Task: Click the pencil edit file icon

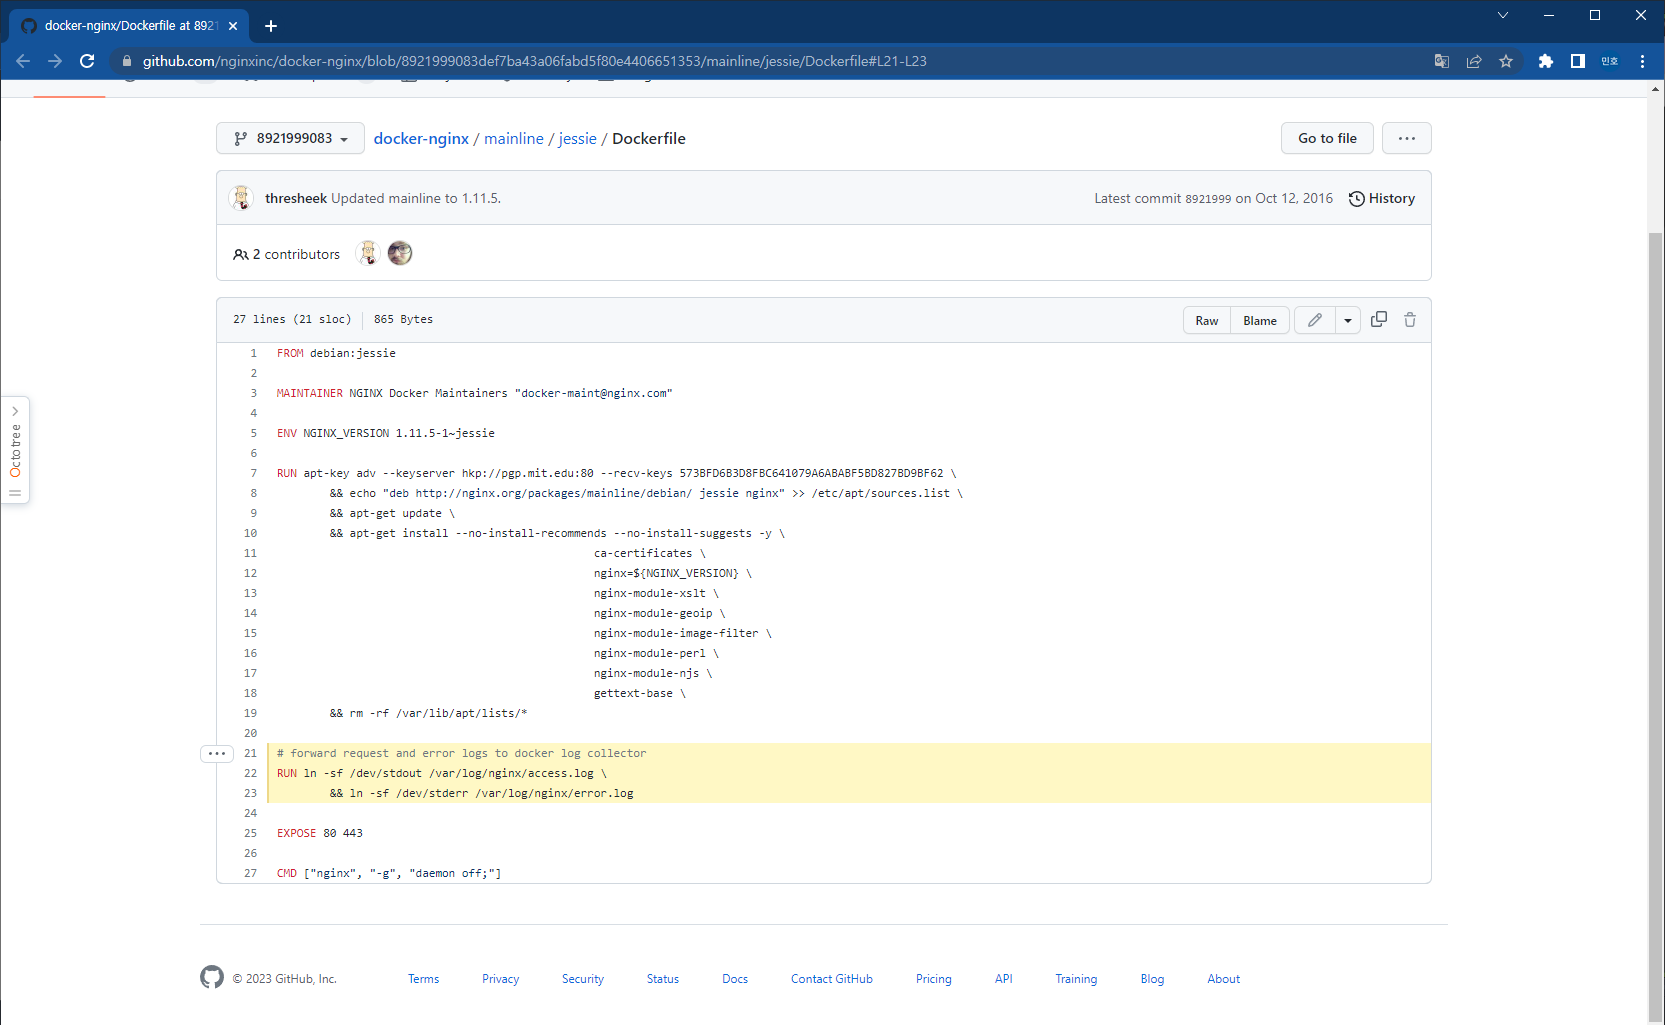Action: (x=1315, y=320)
